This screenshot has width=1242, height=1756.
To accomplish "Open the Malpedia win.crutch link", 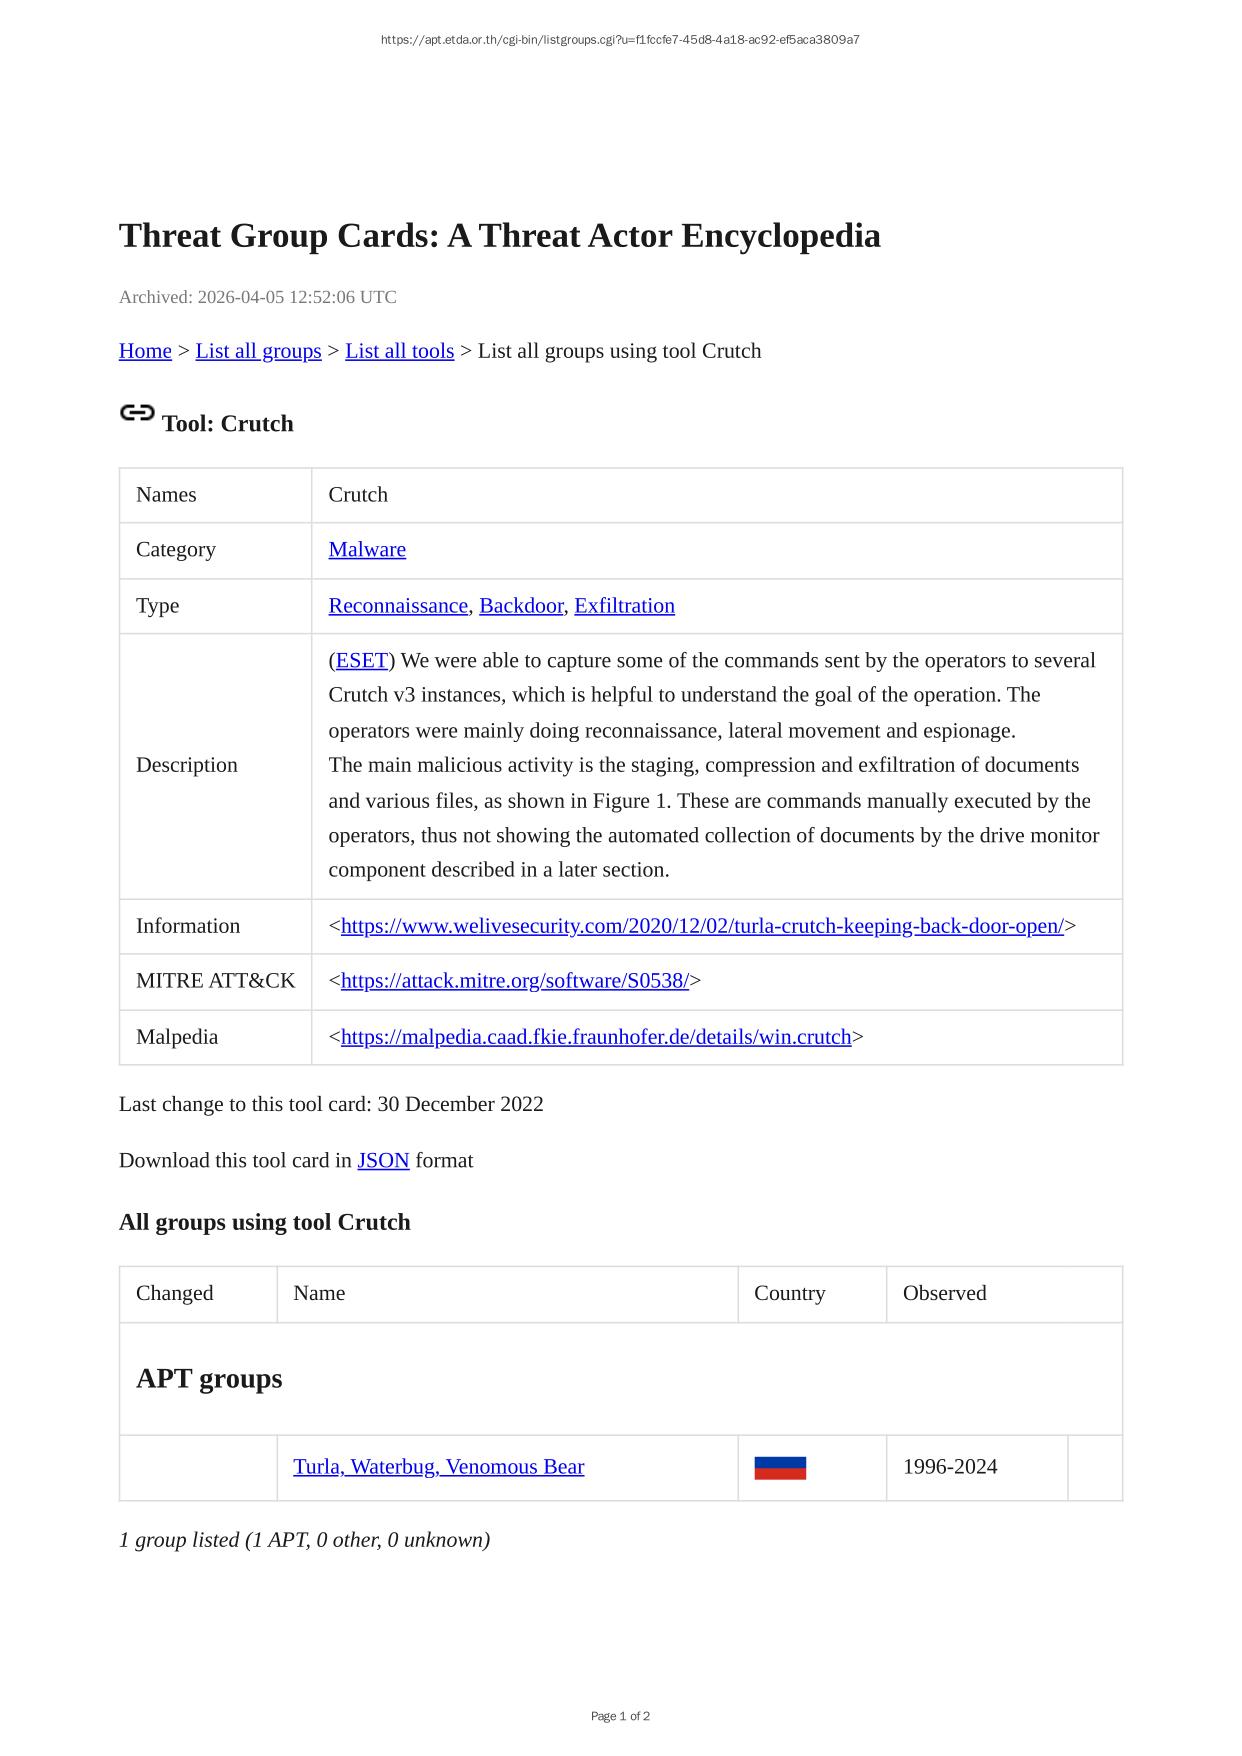I will 596,1036.
